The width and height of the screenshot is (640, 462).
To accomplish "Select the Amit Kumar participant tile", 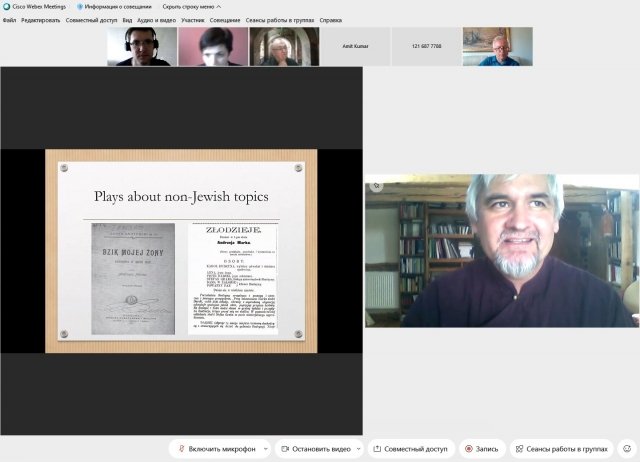I will click(355, 47).
